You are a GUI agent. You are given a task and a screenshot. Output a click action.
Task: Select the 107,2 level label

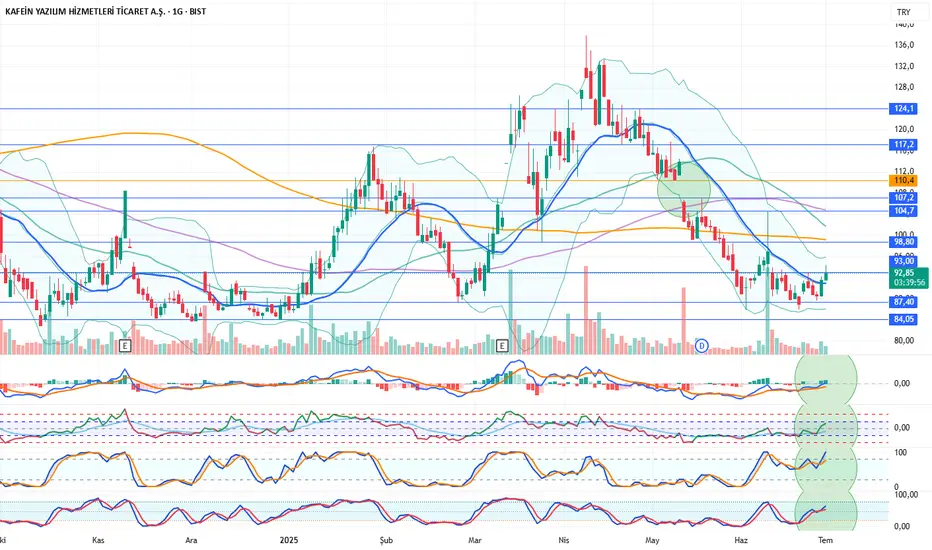903,197
